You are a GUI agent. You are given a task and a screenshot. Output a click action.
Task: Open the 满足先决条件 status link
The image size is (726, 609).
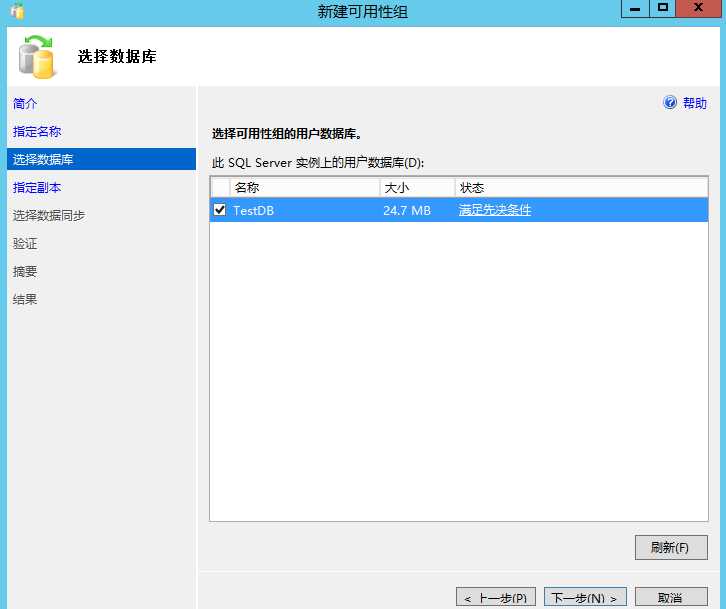[494, 210]
